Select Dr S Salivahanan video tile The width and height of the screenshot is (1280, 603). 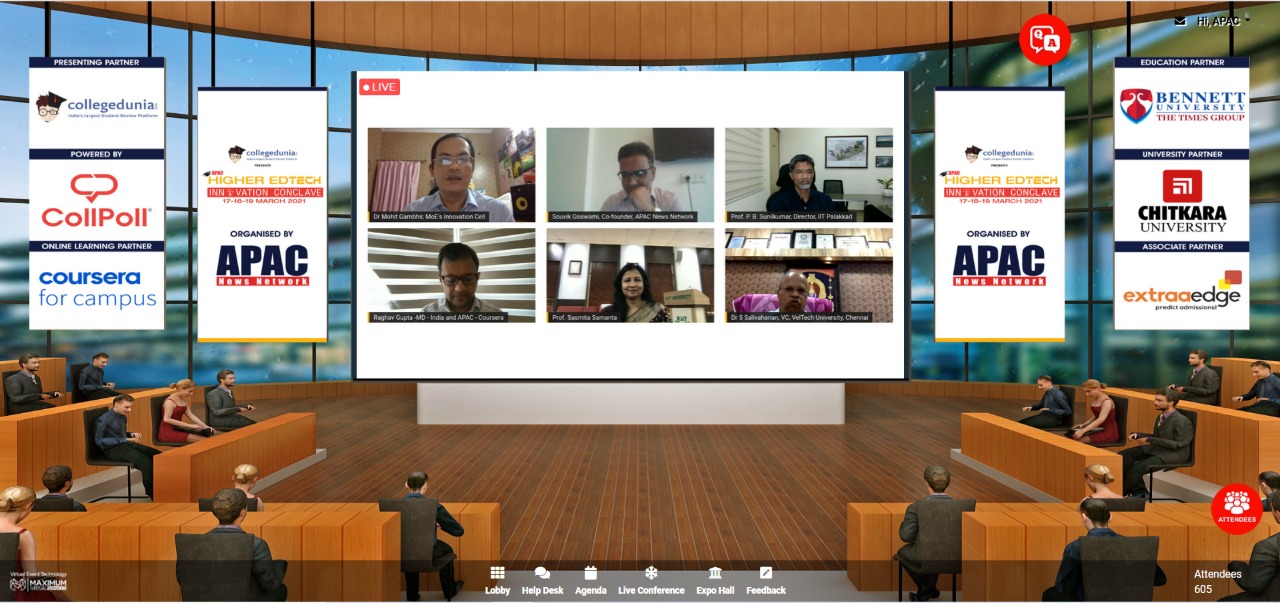coord(809,275)
